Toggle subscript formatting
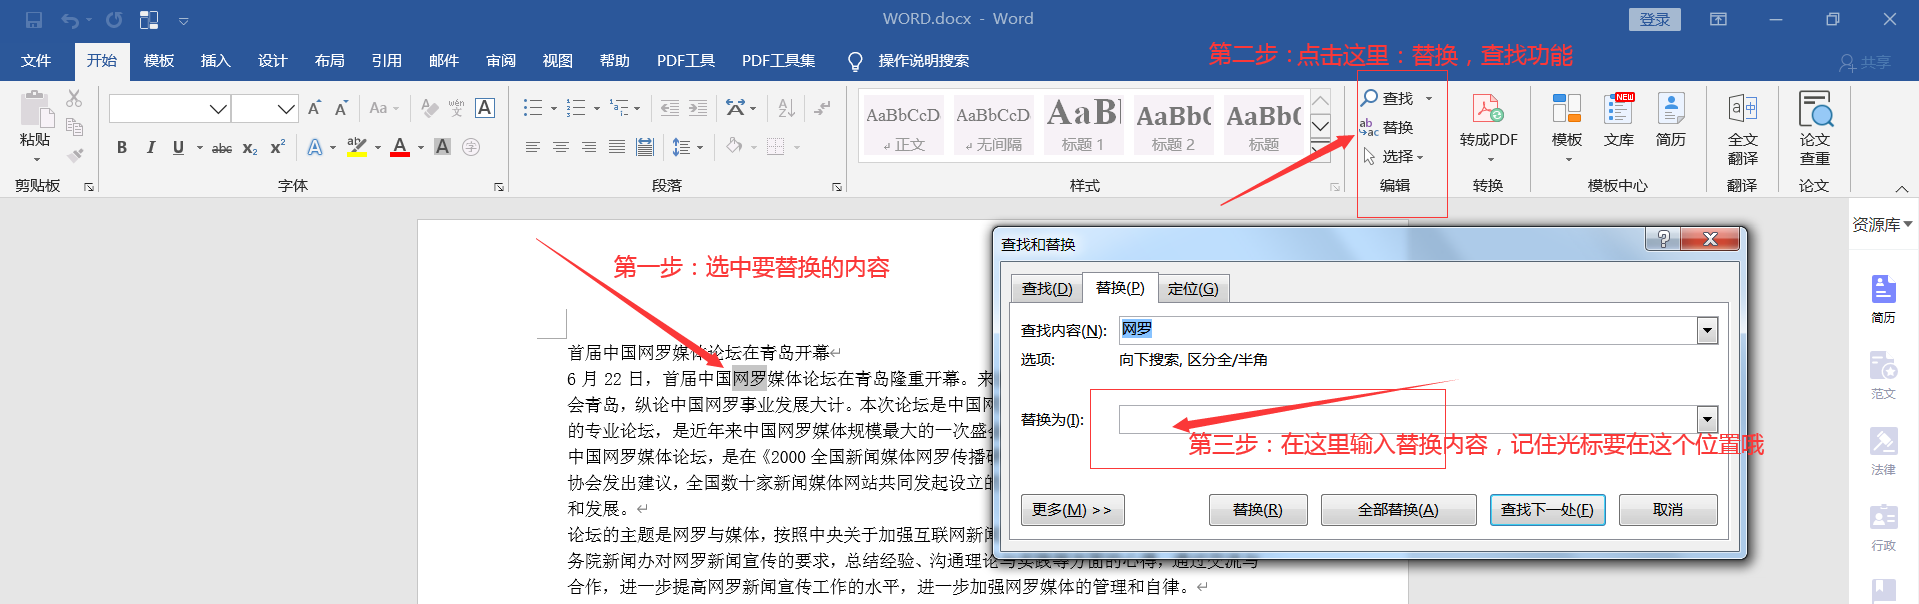This screenshot has height=604, width=1919. point(250,147)
